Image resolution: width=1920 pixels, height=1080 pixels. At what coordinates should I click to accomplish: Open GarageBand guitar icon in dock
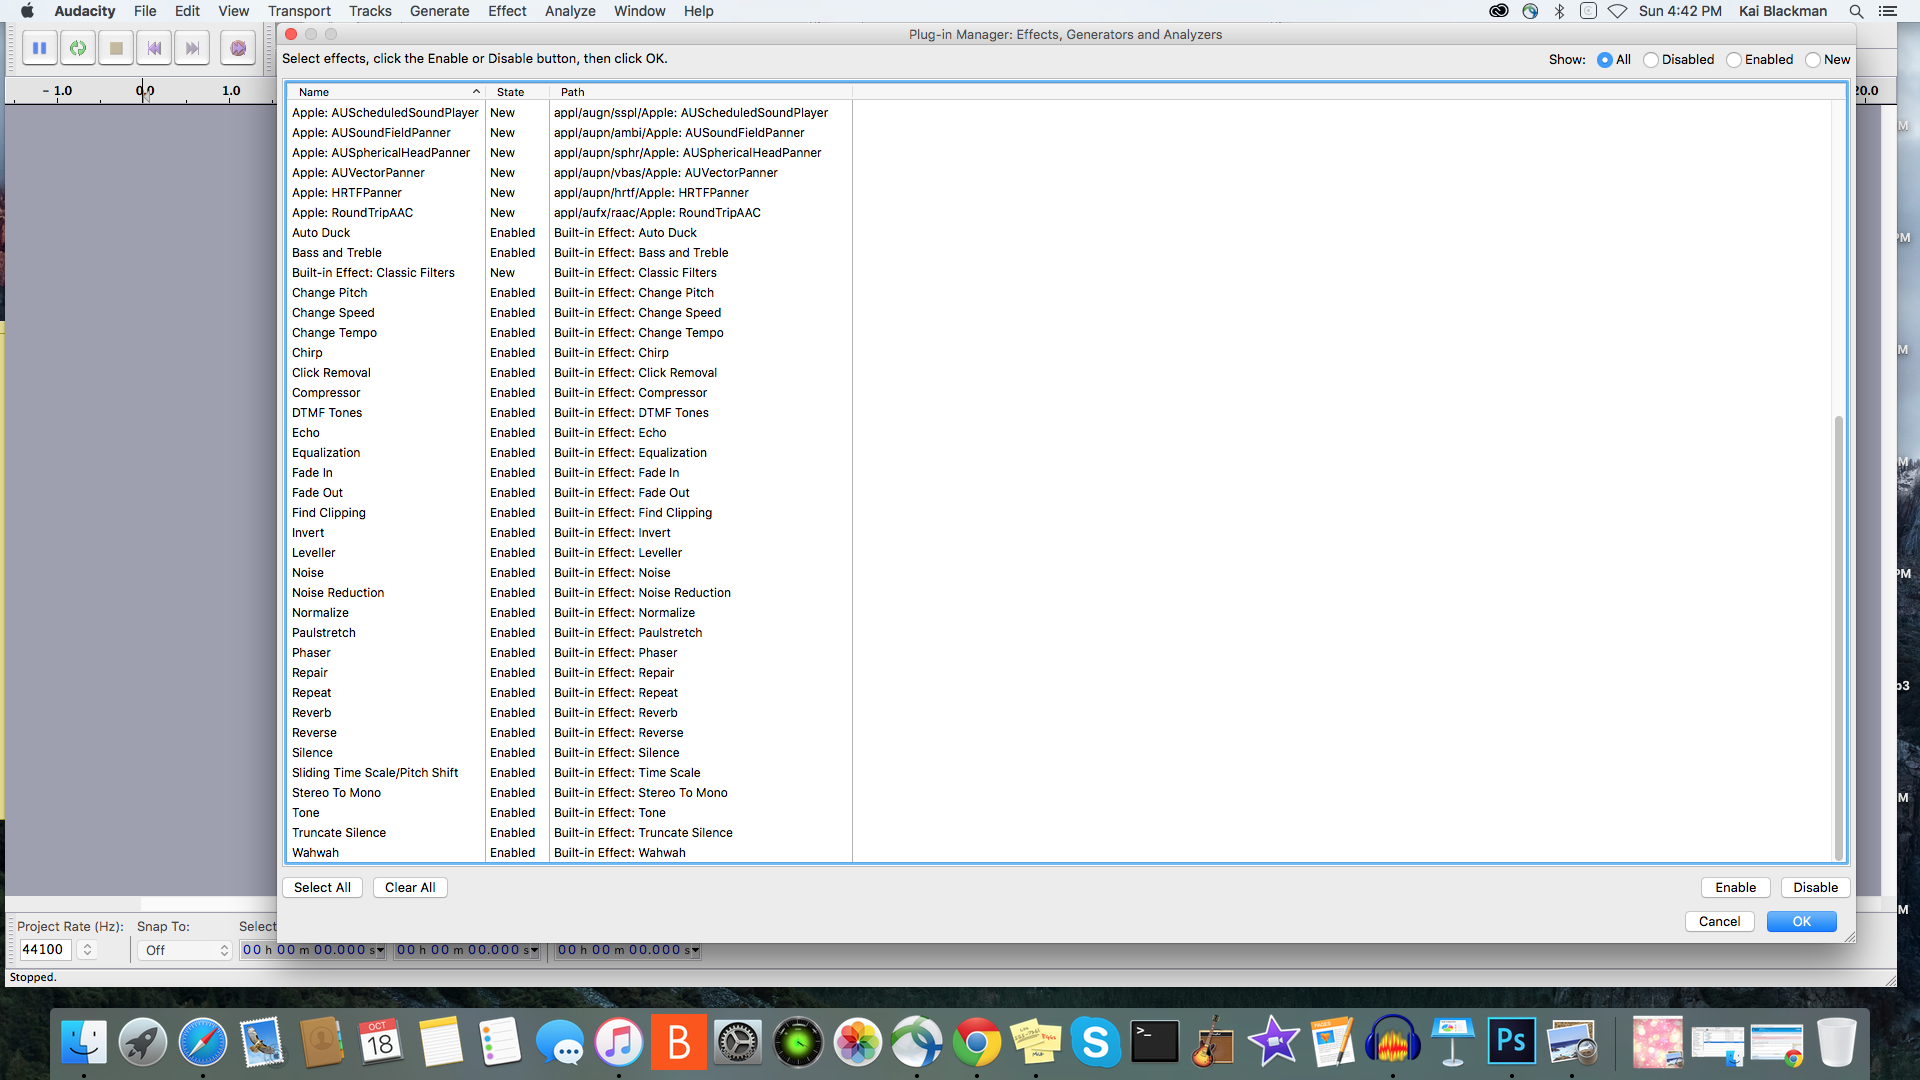point(1214,1042)
